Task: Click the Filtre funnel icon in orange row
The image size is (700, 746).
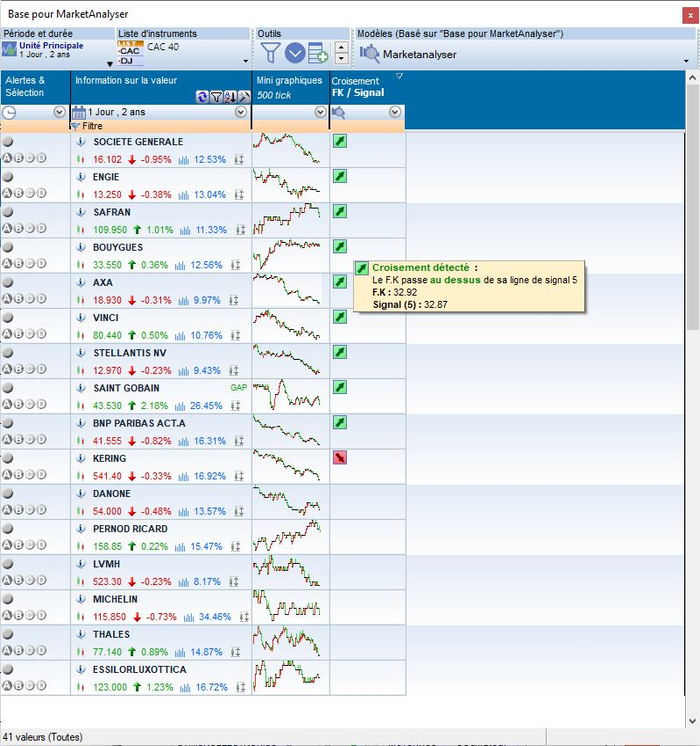Action: point(75,126)
